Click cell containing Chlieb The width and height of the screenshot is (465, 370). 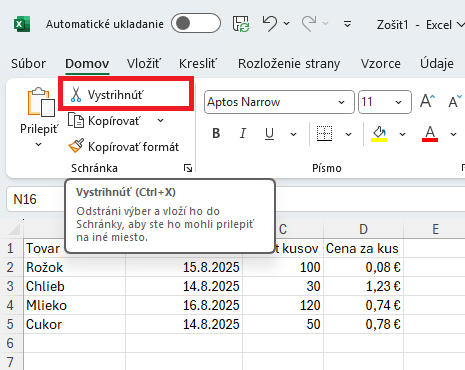pyautogui.click(x=75, y=286)
